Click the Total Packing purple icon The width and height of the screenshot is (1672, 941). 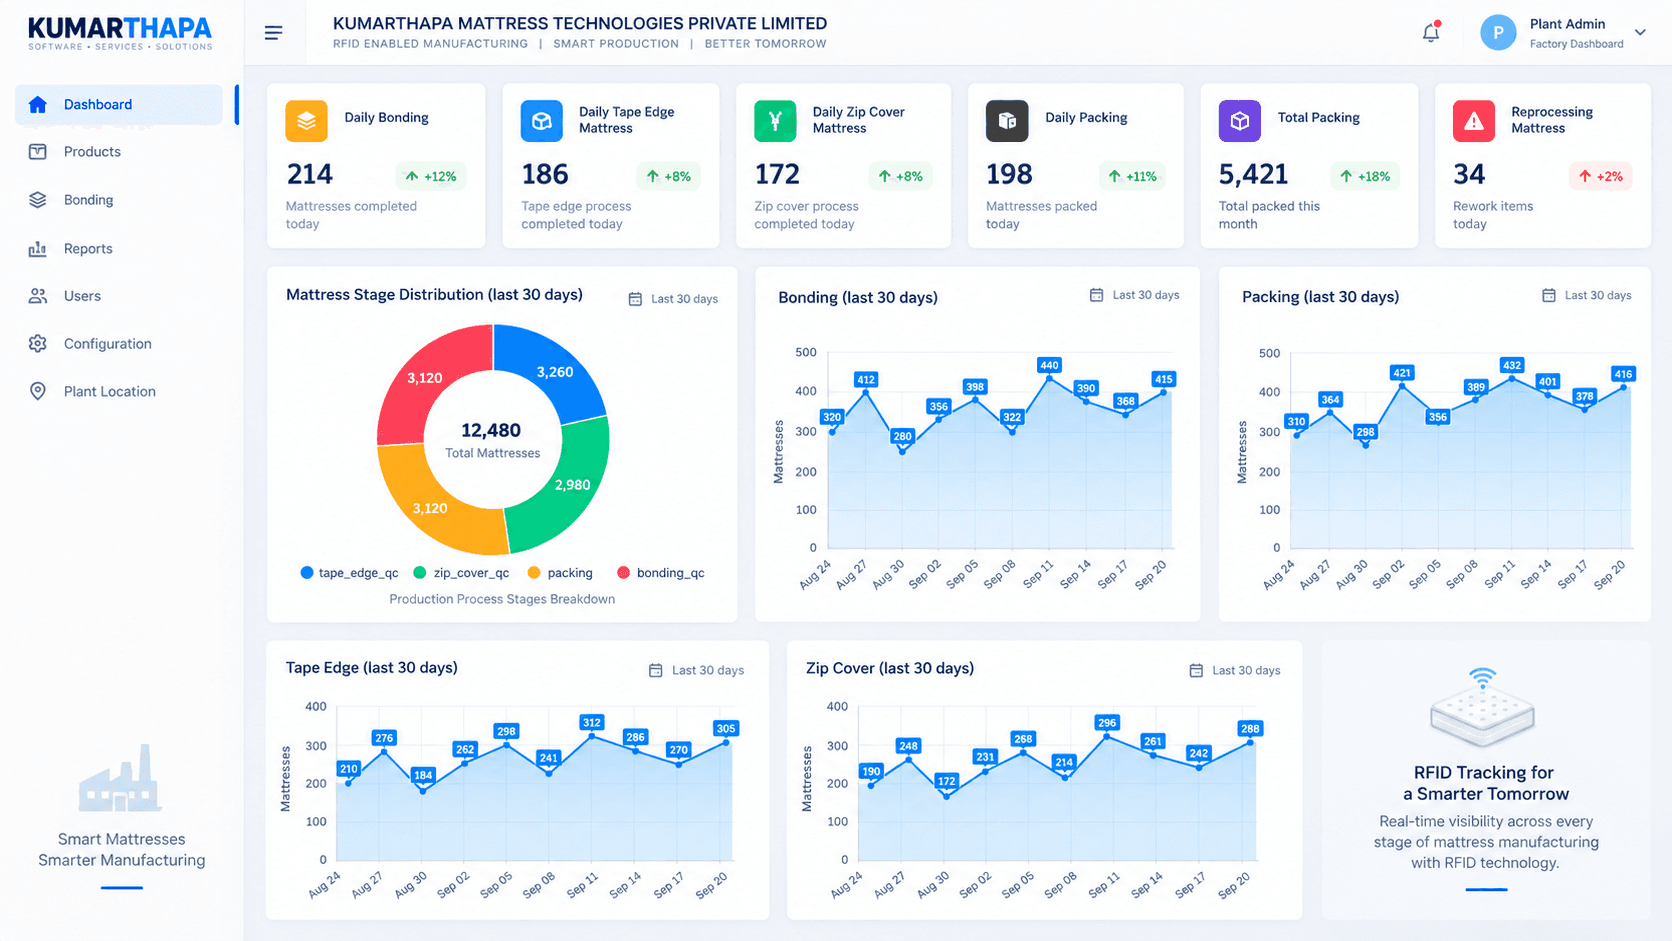point(1239,121)
